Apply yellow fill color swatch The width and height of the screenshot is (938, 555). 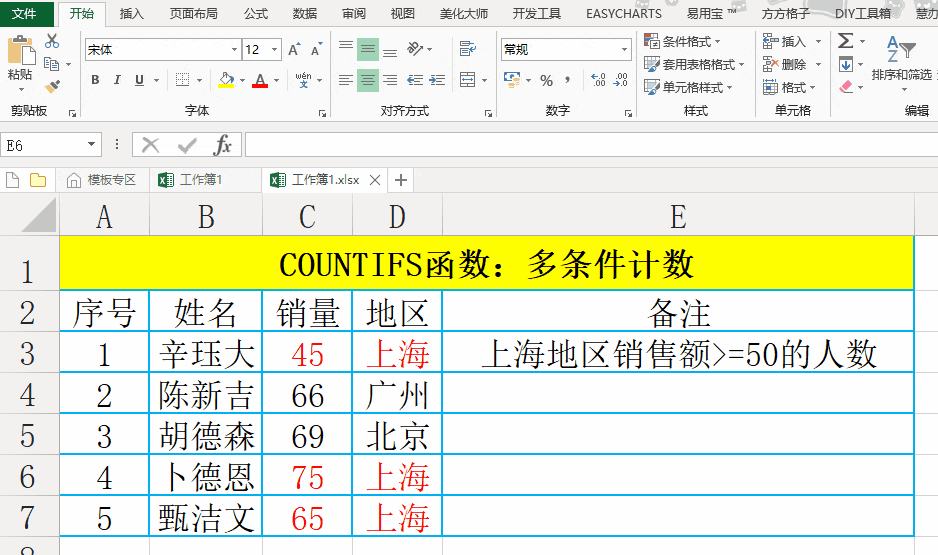226,80
